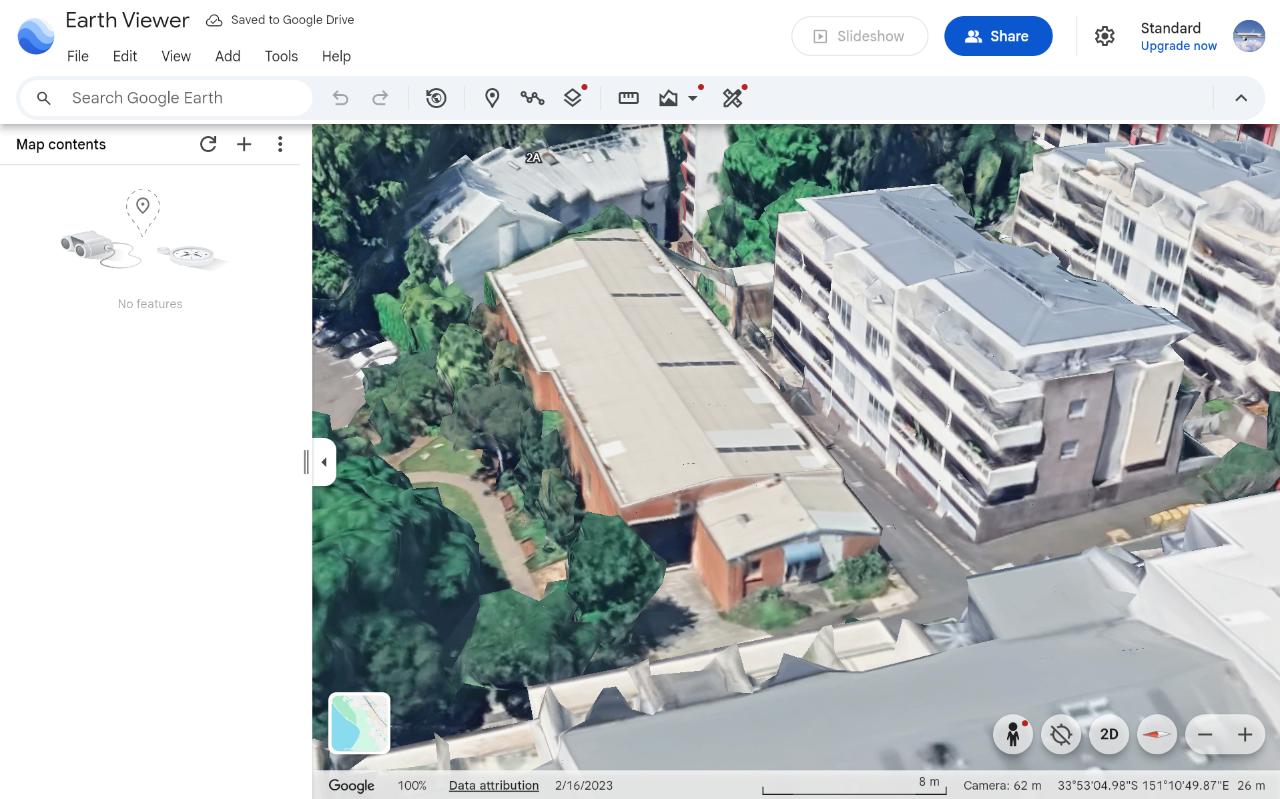
Task: Refresh the Map contents panel
Action: pyautogui.click(x=208, y=144)
